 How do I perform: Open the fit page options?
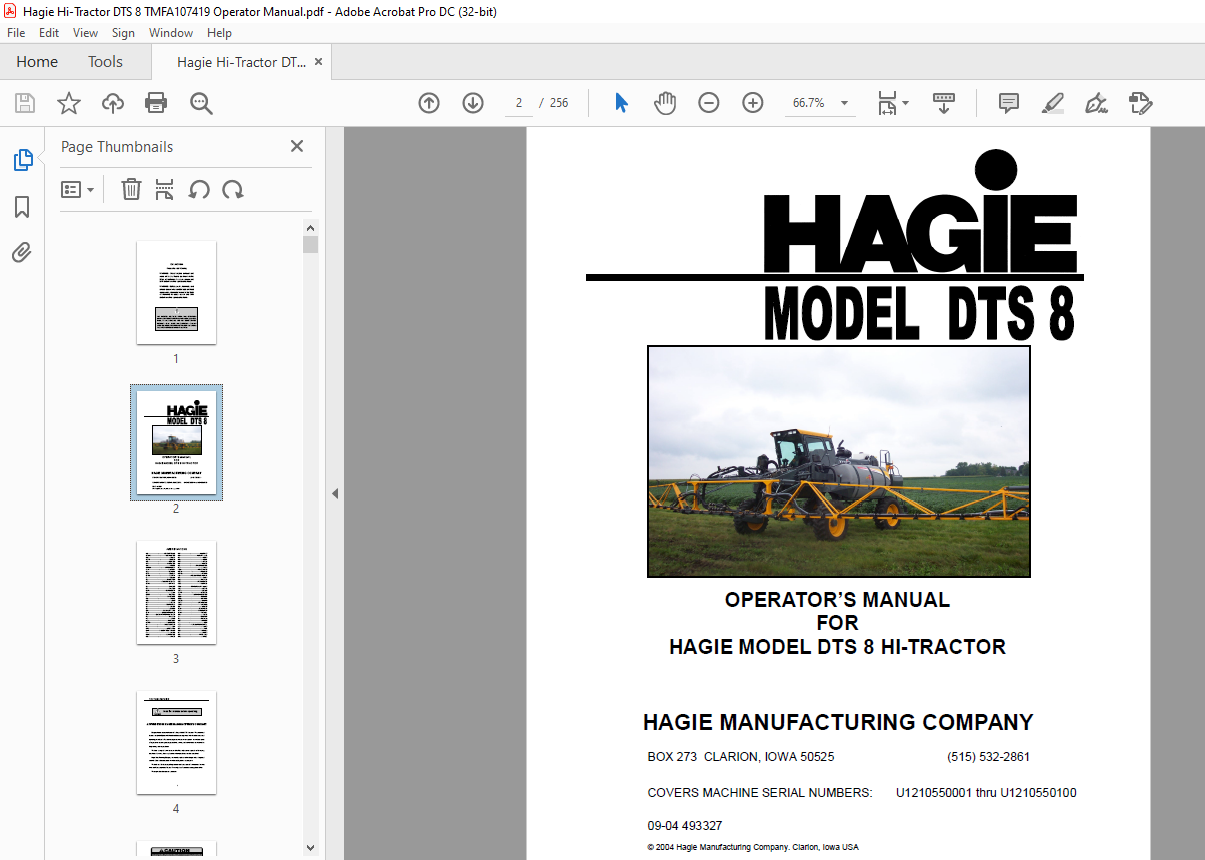pyautogui.click(x=892, y=103)
